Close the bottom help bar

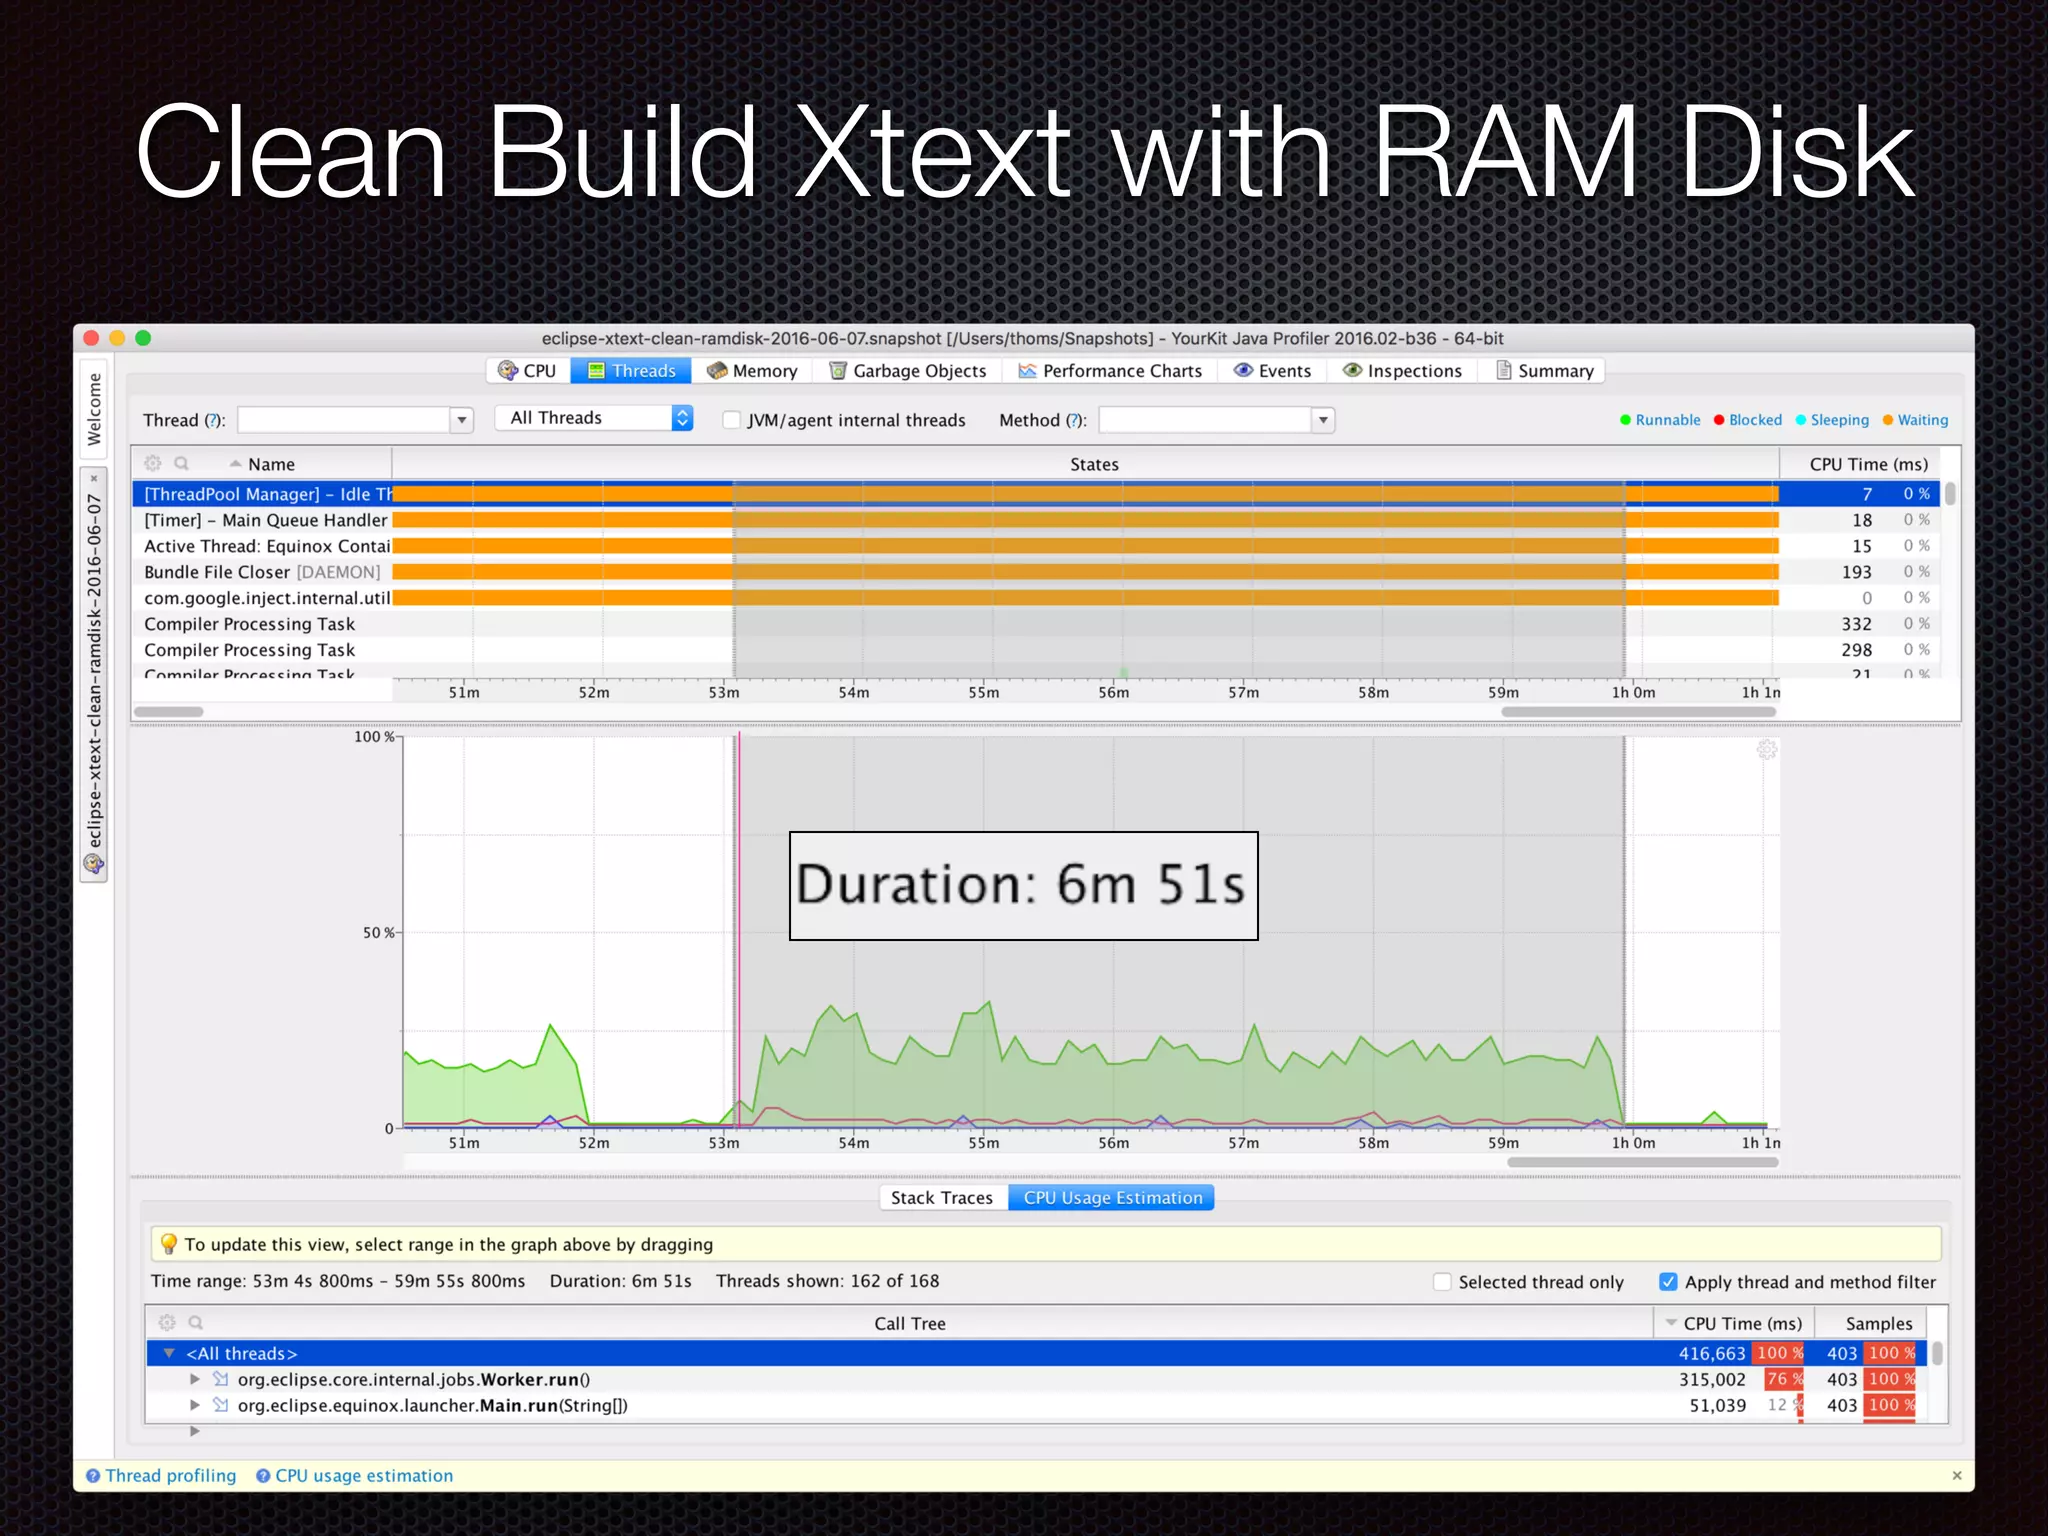click(x=1957, y=1476)
